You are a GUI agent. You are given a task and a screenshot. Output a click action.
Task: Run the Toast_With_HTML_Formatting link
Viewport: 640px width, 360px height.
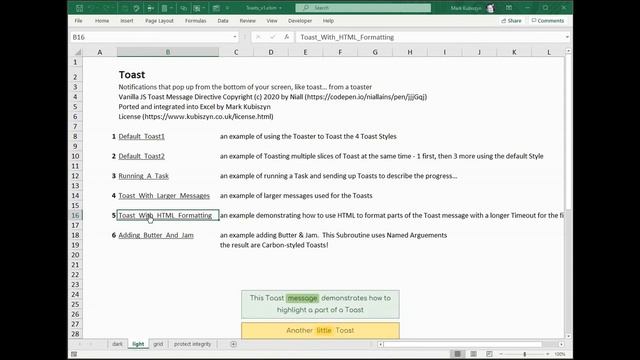click(x=165, y=215)
